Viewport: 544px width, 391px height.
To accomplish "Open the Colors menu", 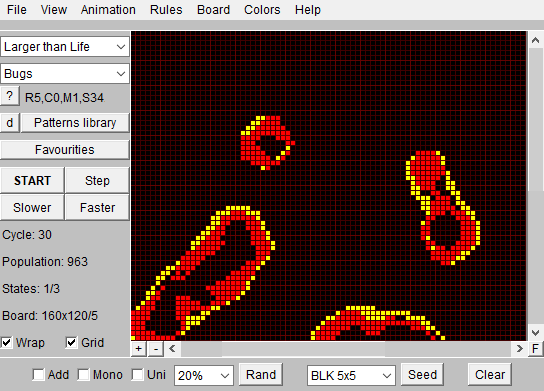I will (x=262, y=10).
